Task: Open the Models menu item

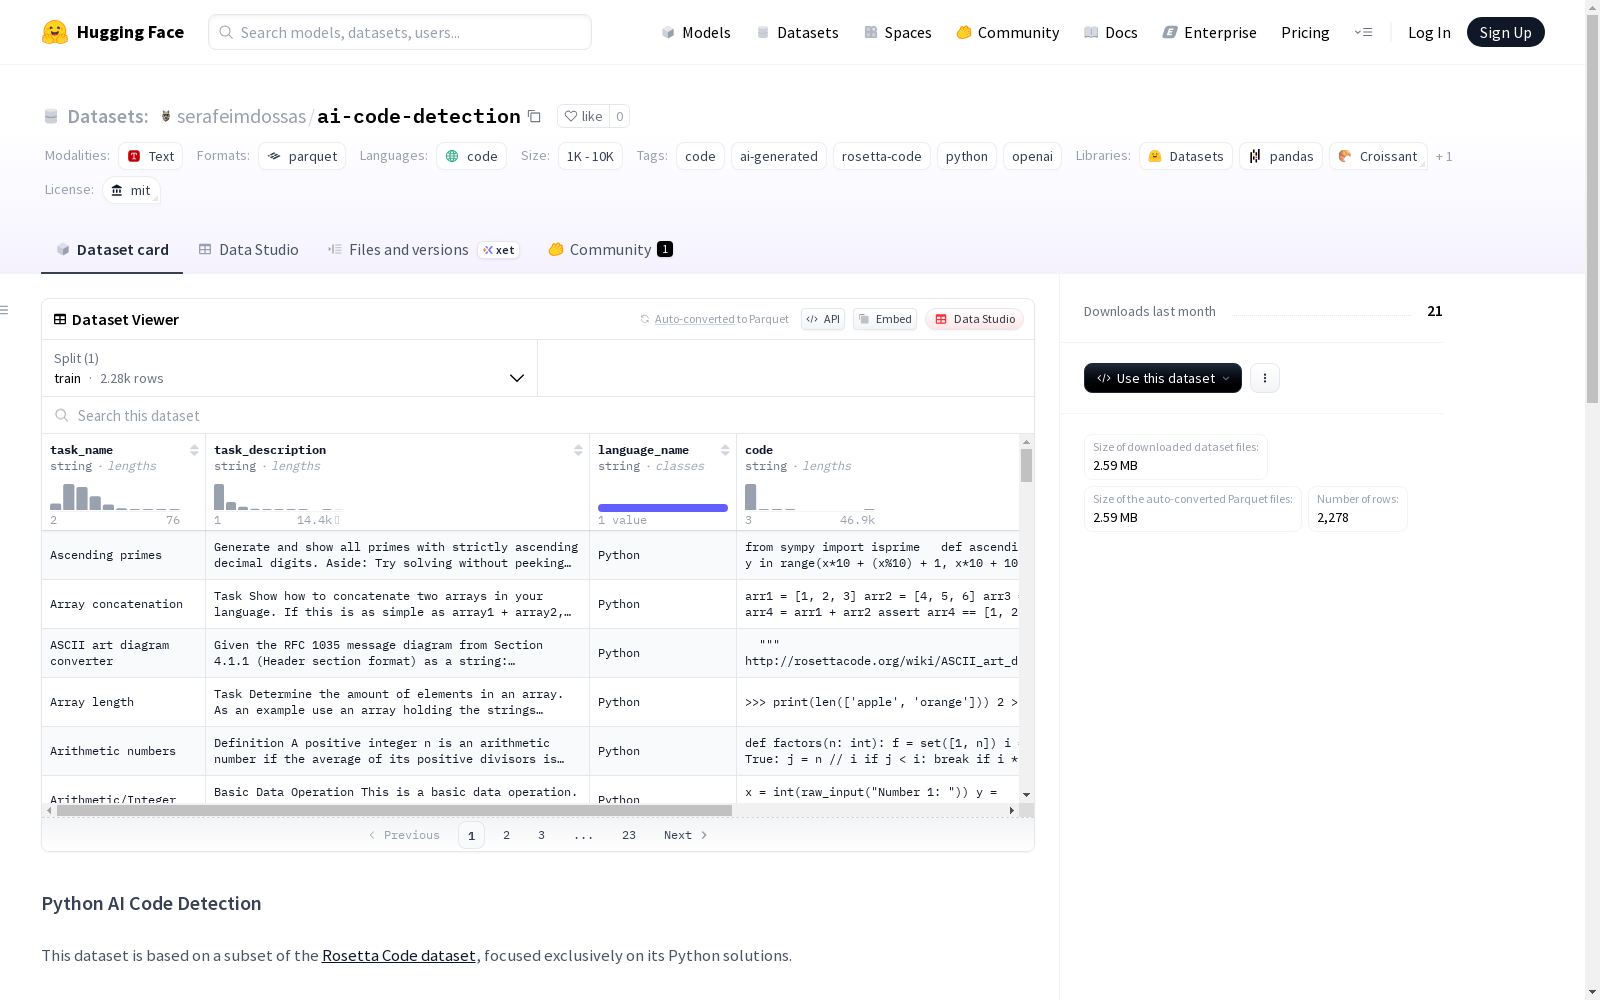Action: pos(696,32)
